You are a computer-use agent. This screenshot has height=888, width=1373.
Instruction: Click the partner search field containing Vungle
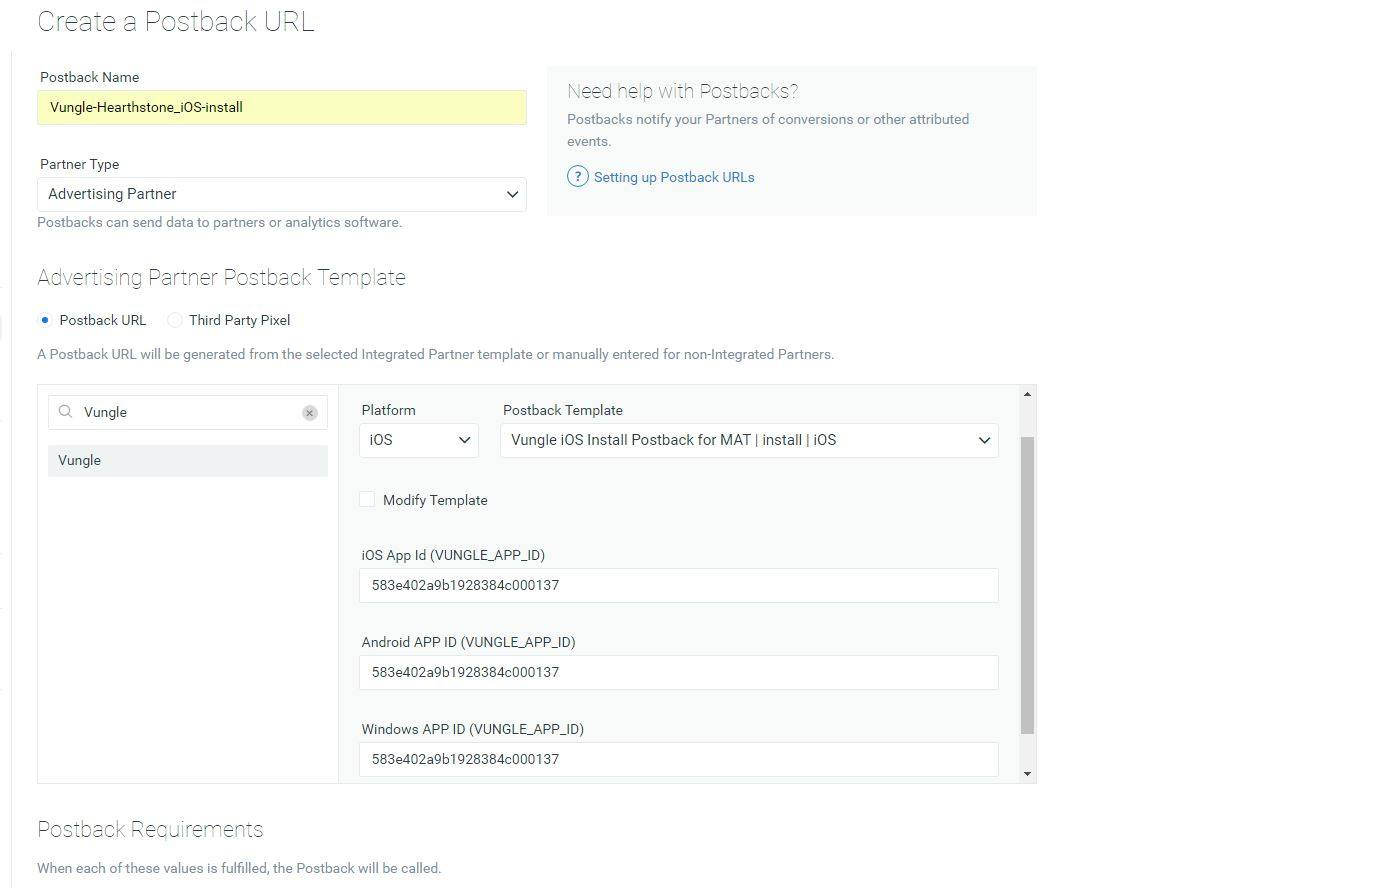coord(188,412)
